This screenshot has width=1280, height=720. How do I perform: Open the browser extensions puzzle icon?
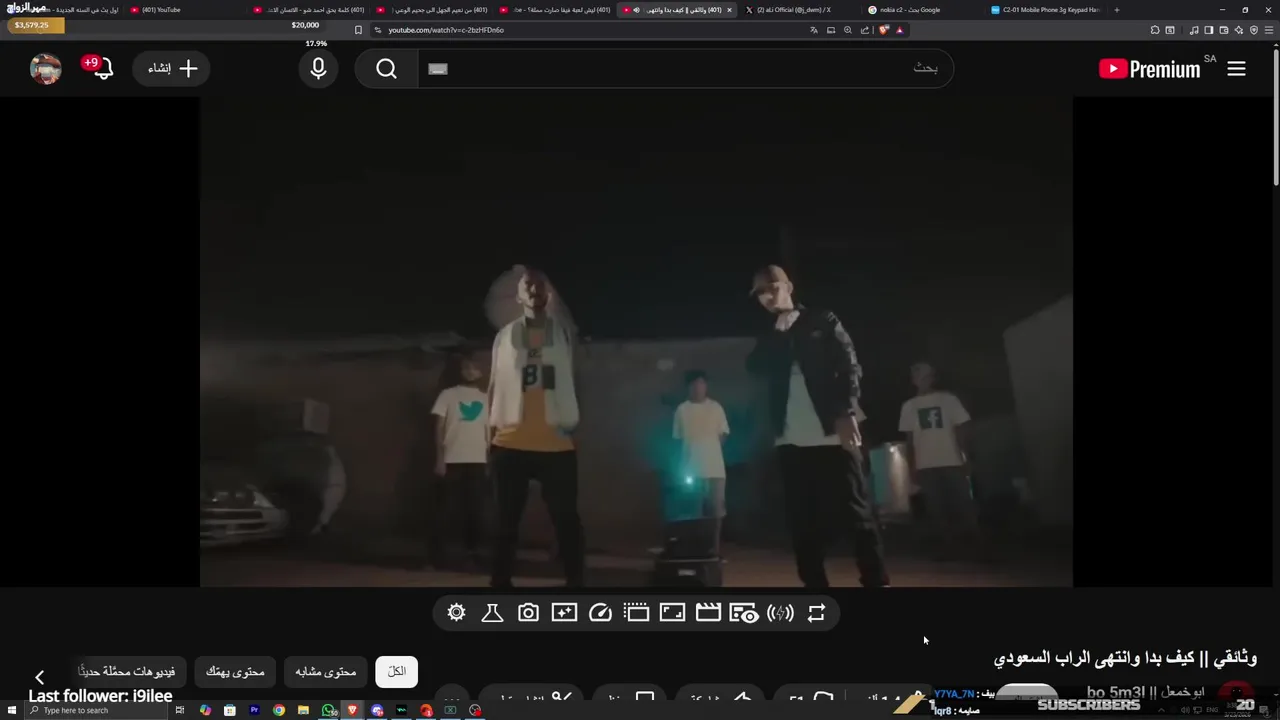1155,30
